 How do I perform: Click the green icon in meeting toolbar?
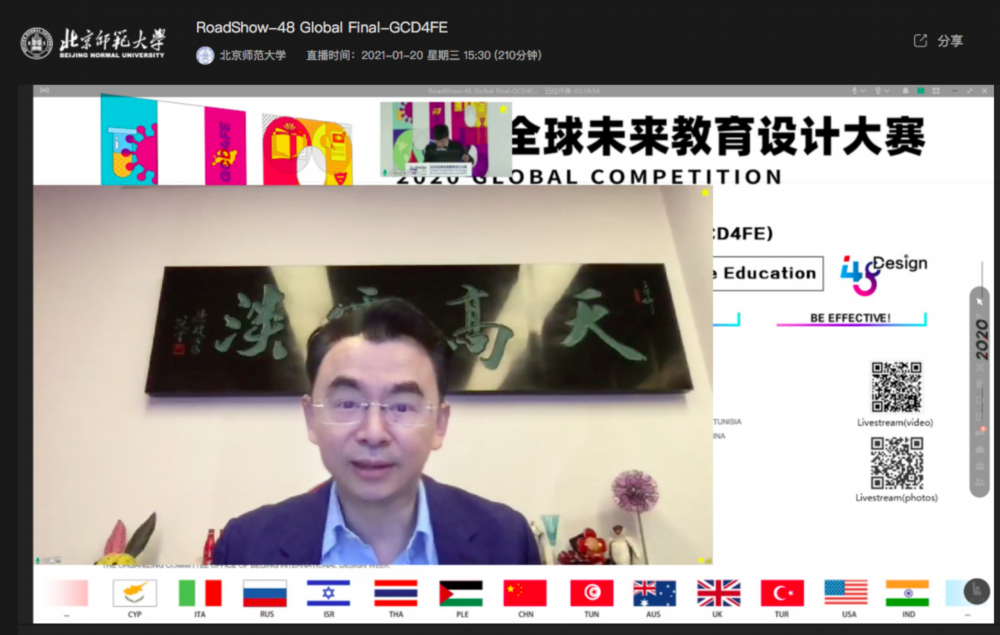click(921, 91)
